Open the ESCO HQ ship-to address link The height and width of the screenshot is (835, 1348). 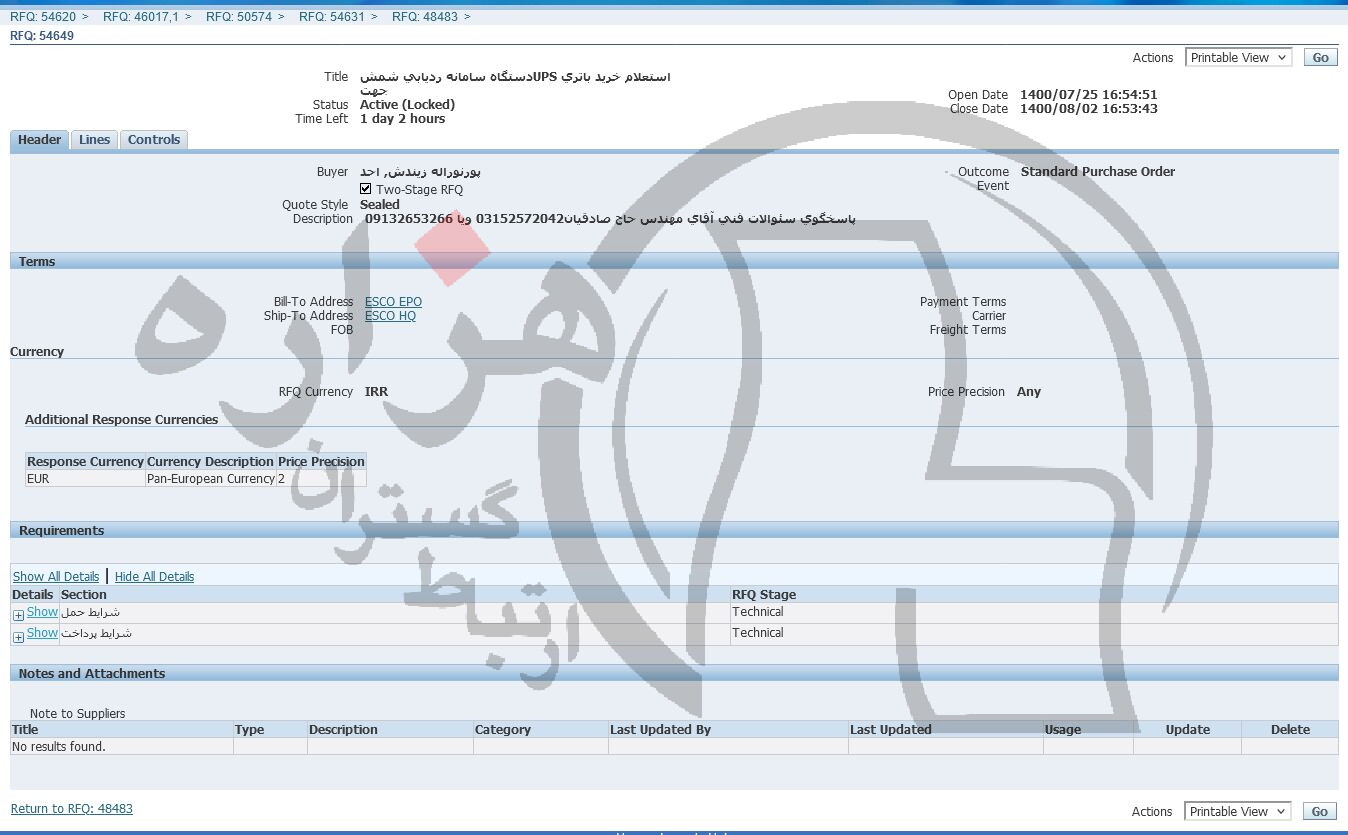tap(390, 316)
